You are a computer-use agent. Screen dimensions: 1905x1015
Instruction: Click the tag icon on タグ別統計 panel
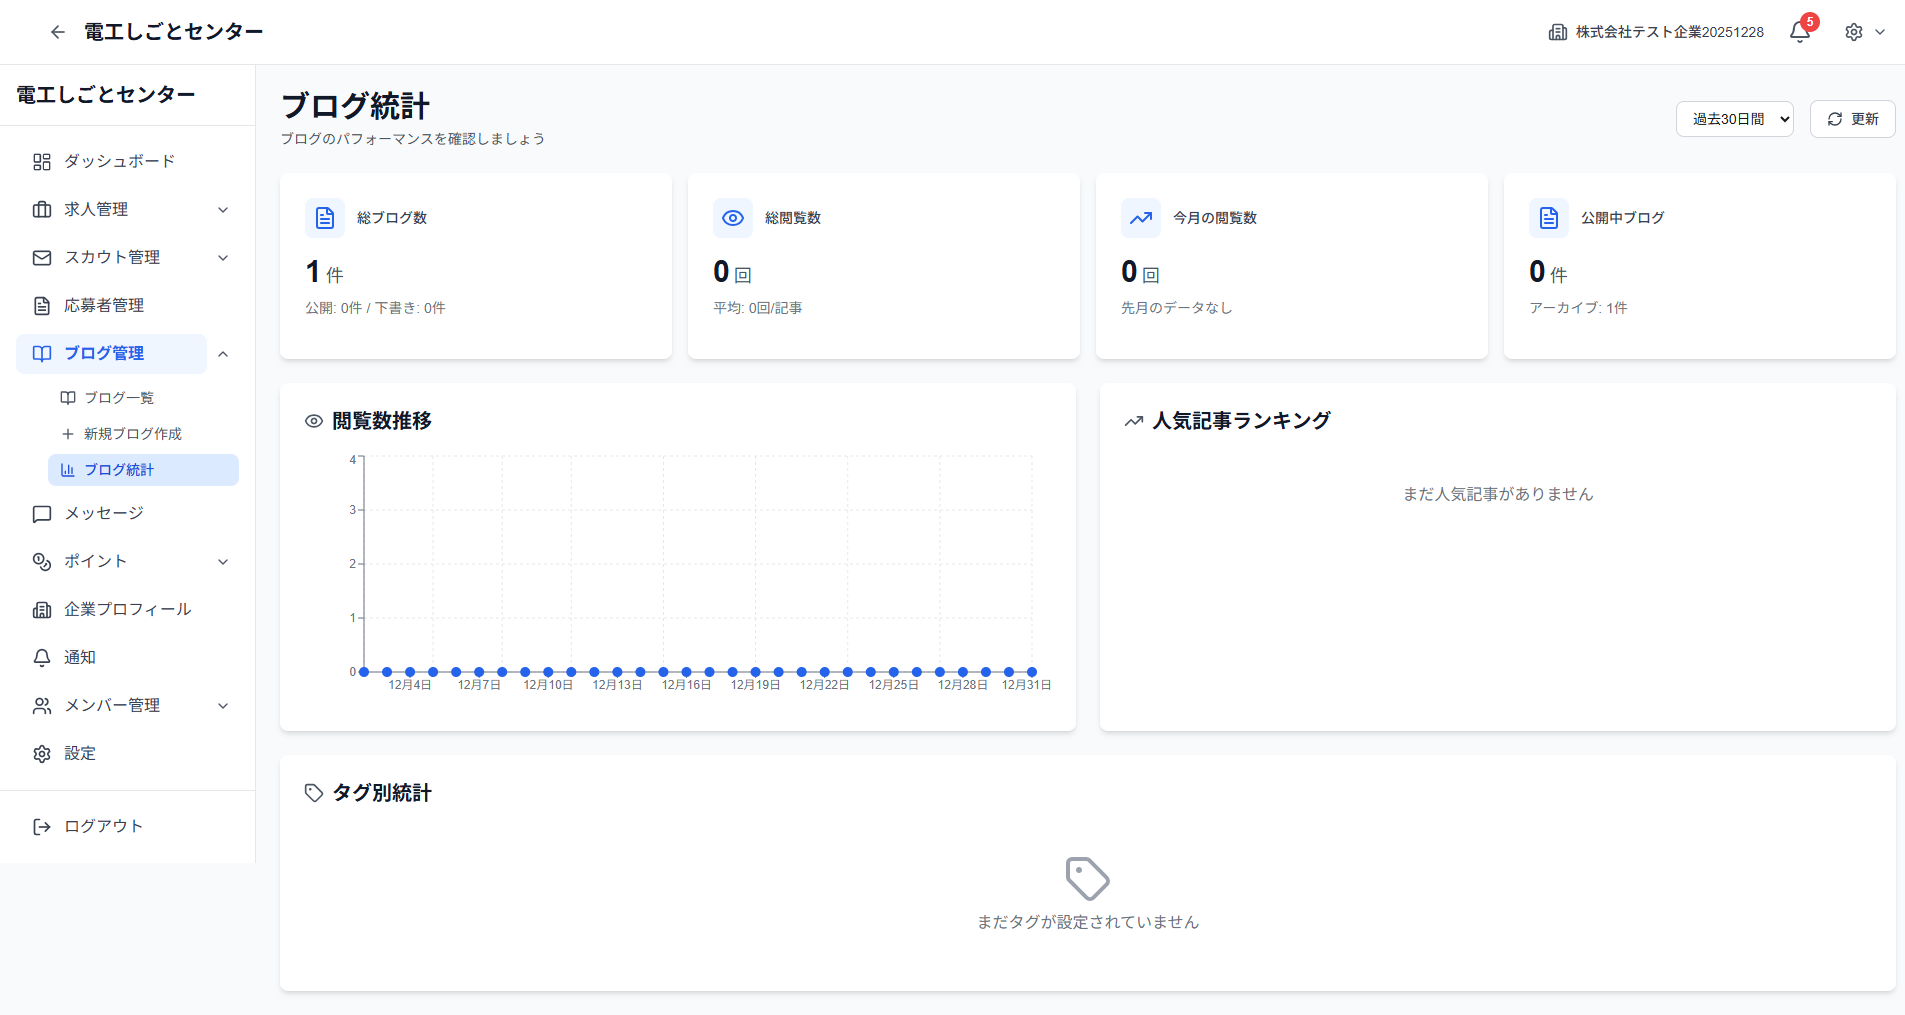[313, 792]
